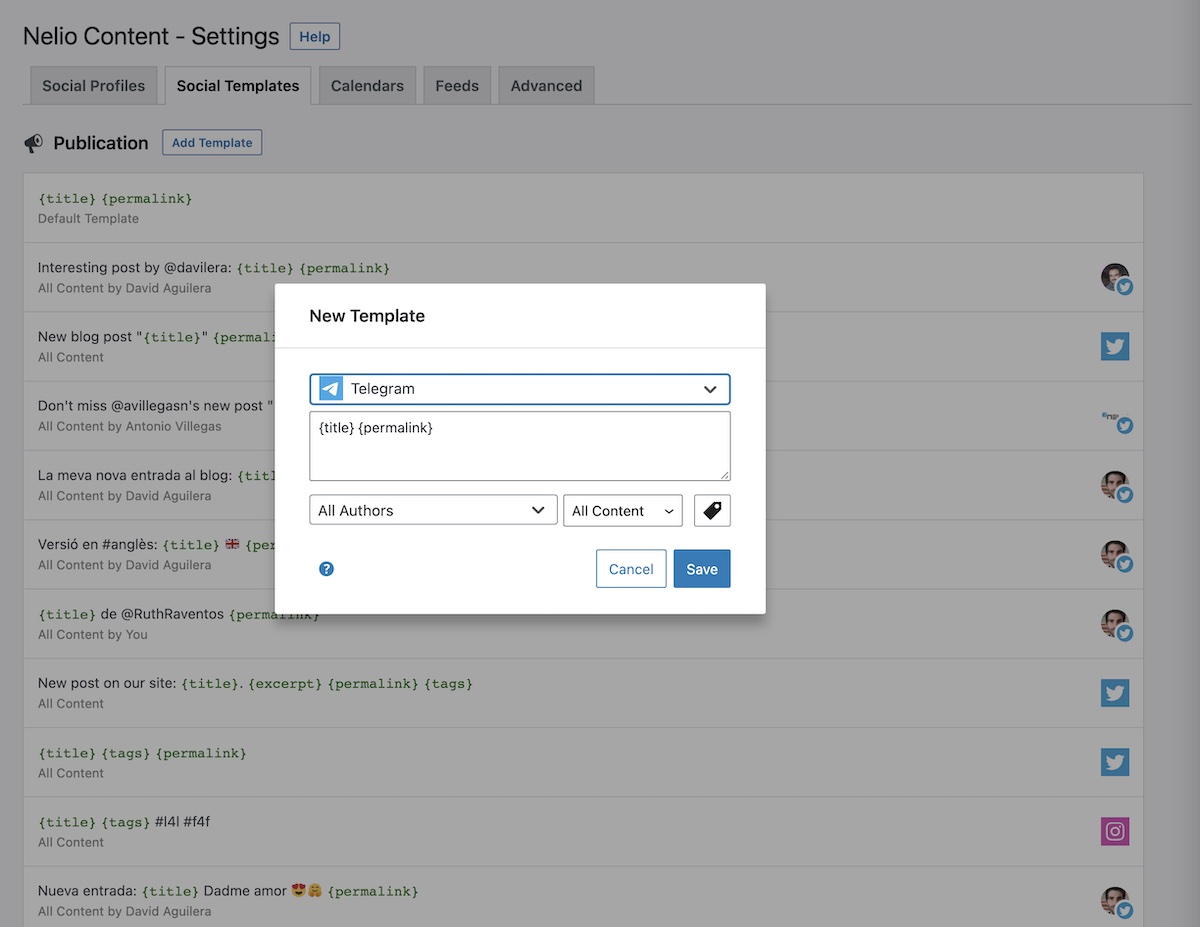The image size is (1200, 927).
Task: Click the Telegram icon in network selector
Action: [x=331, y=389]
